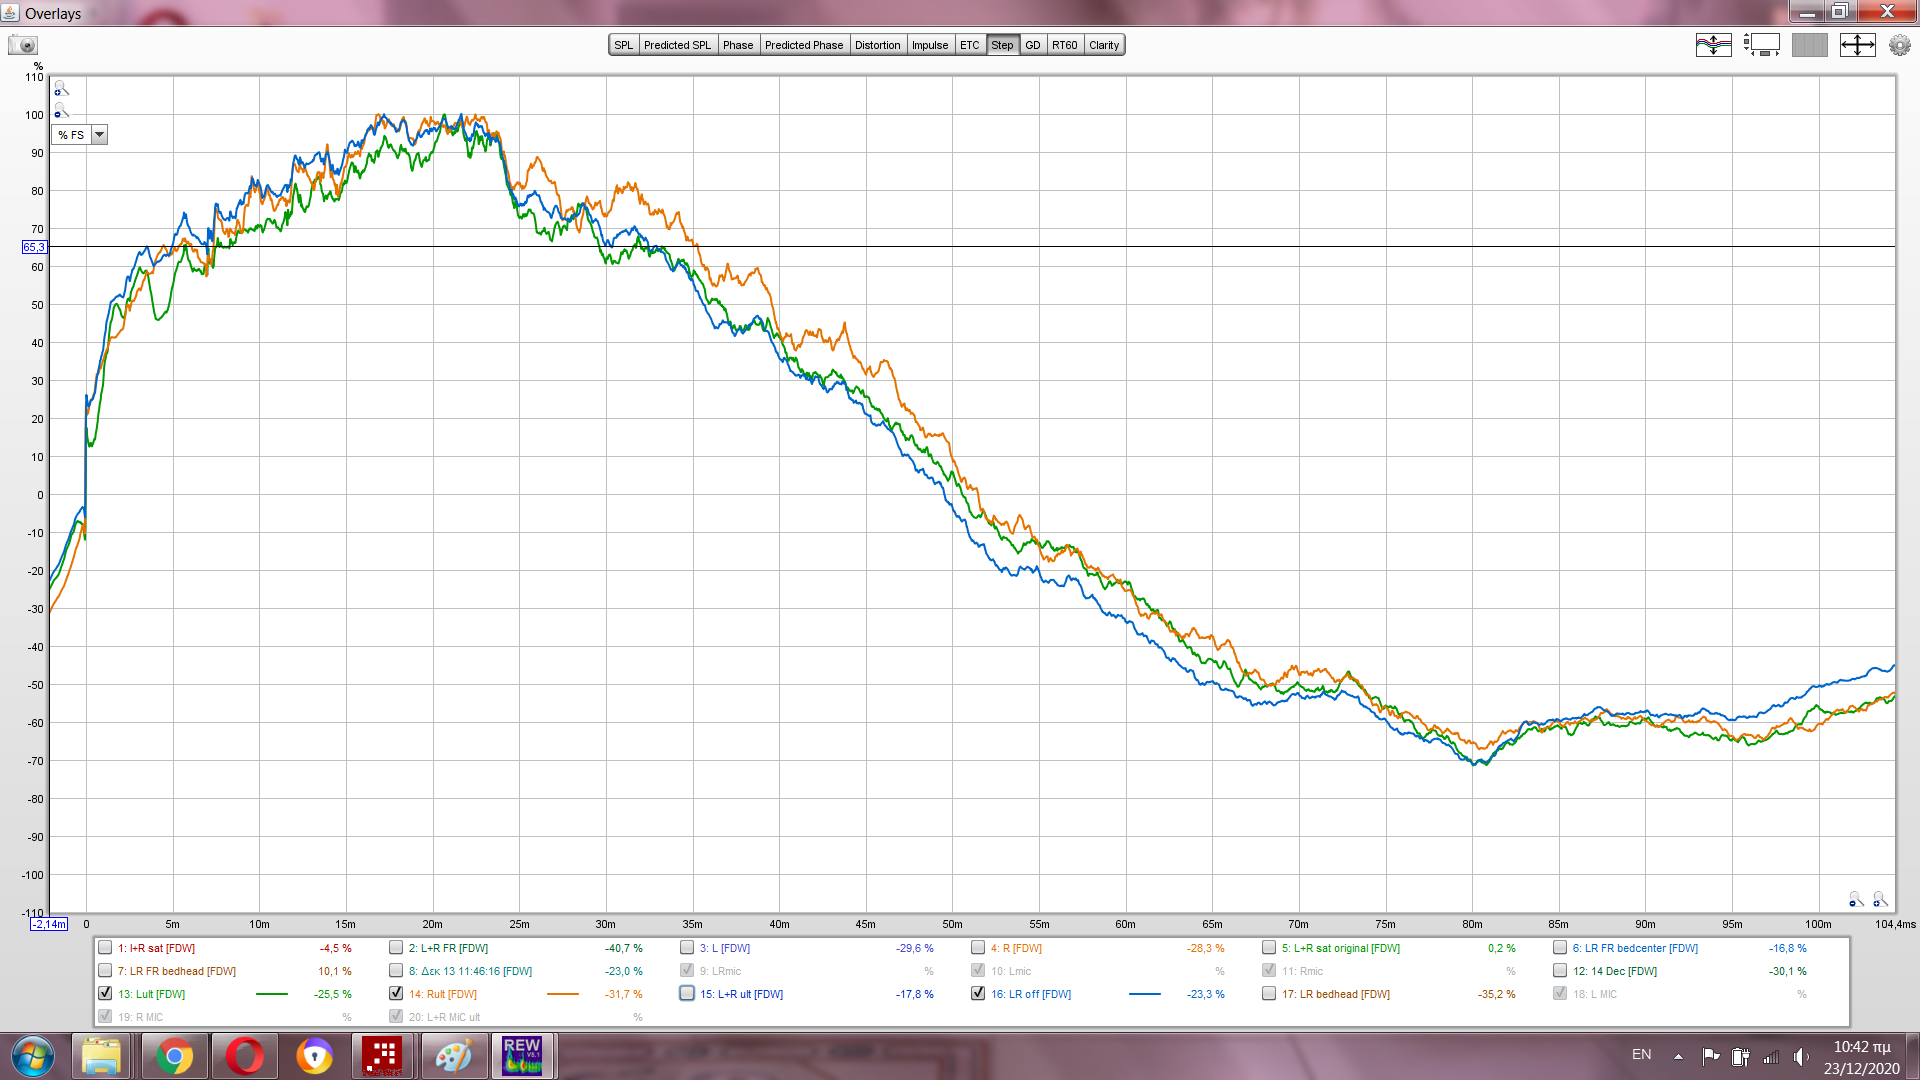The image size is (1920, 1080).
Task: Click the separate traces icon
Action: pos(1713,45)
